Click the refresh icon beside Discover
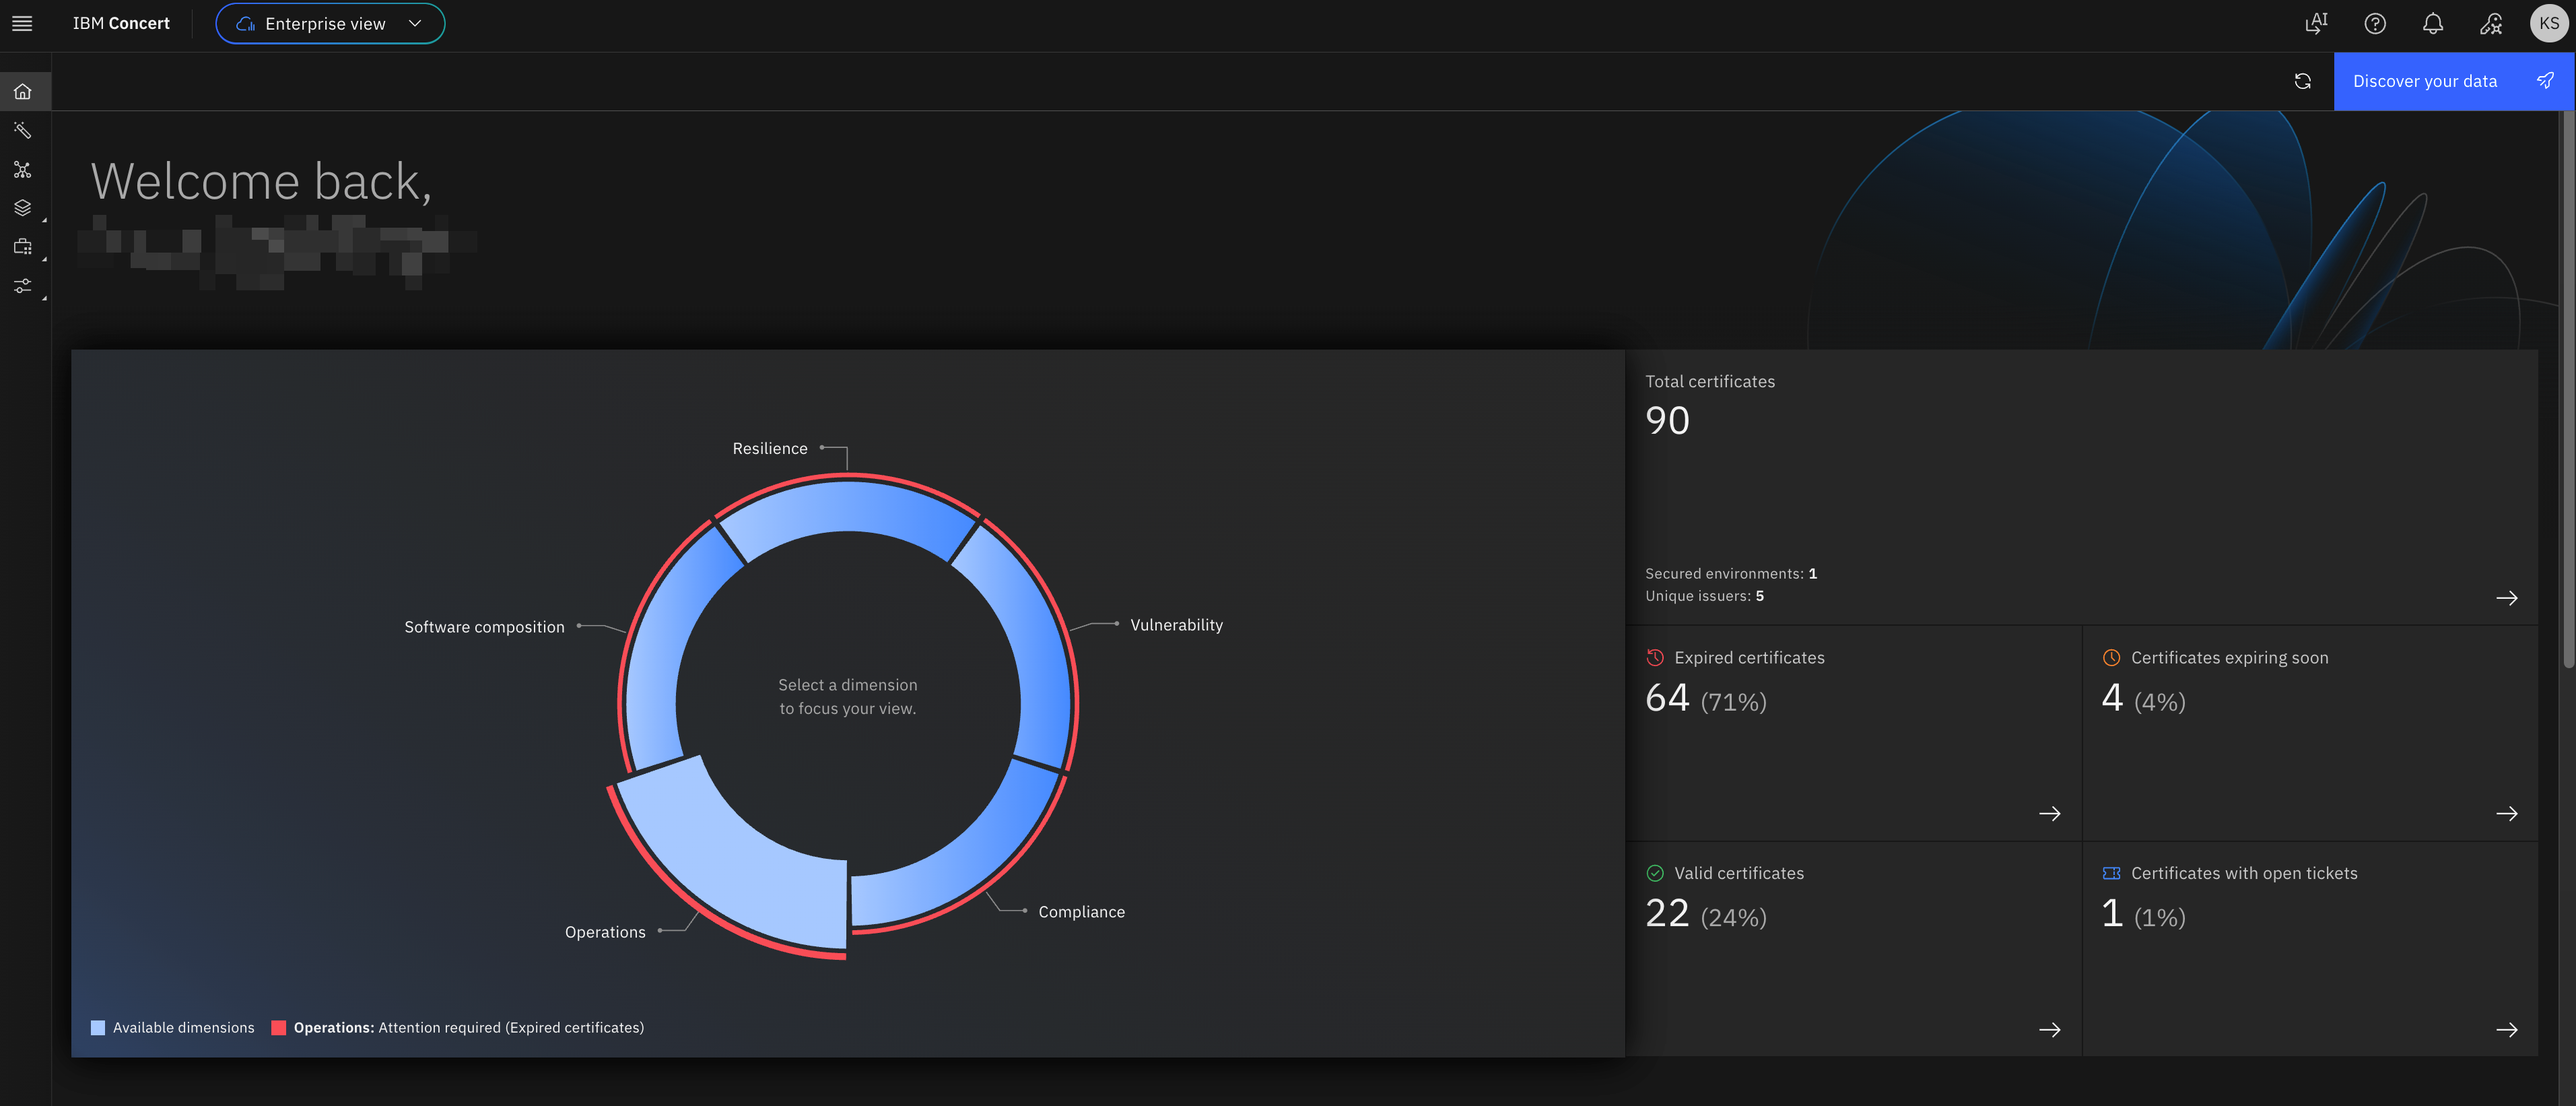Viewport: 2576px width, 1106px height. pos(2302,81)
